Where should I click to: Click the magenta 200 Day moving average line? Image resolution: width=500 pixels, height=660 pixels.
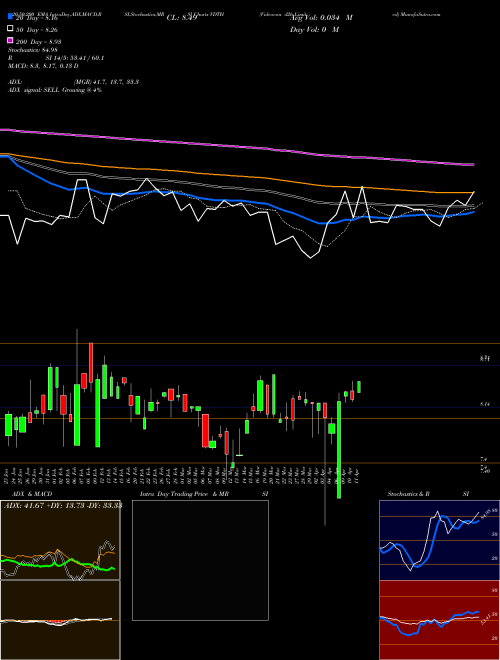[237, 146]
